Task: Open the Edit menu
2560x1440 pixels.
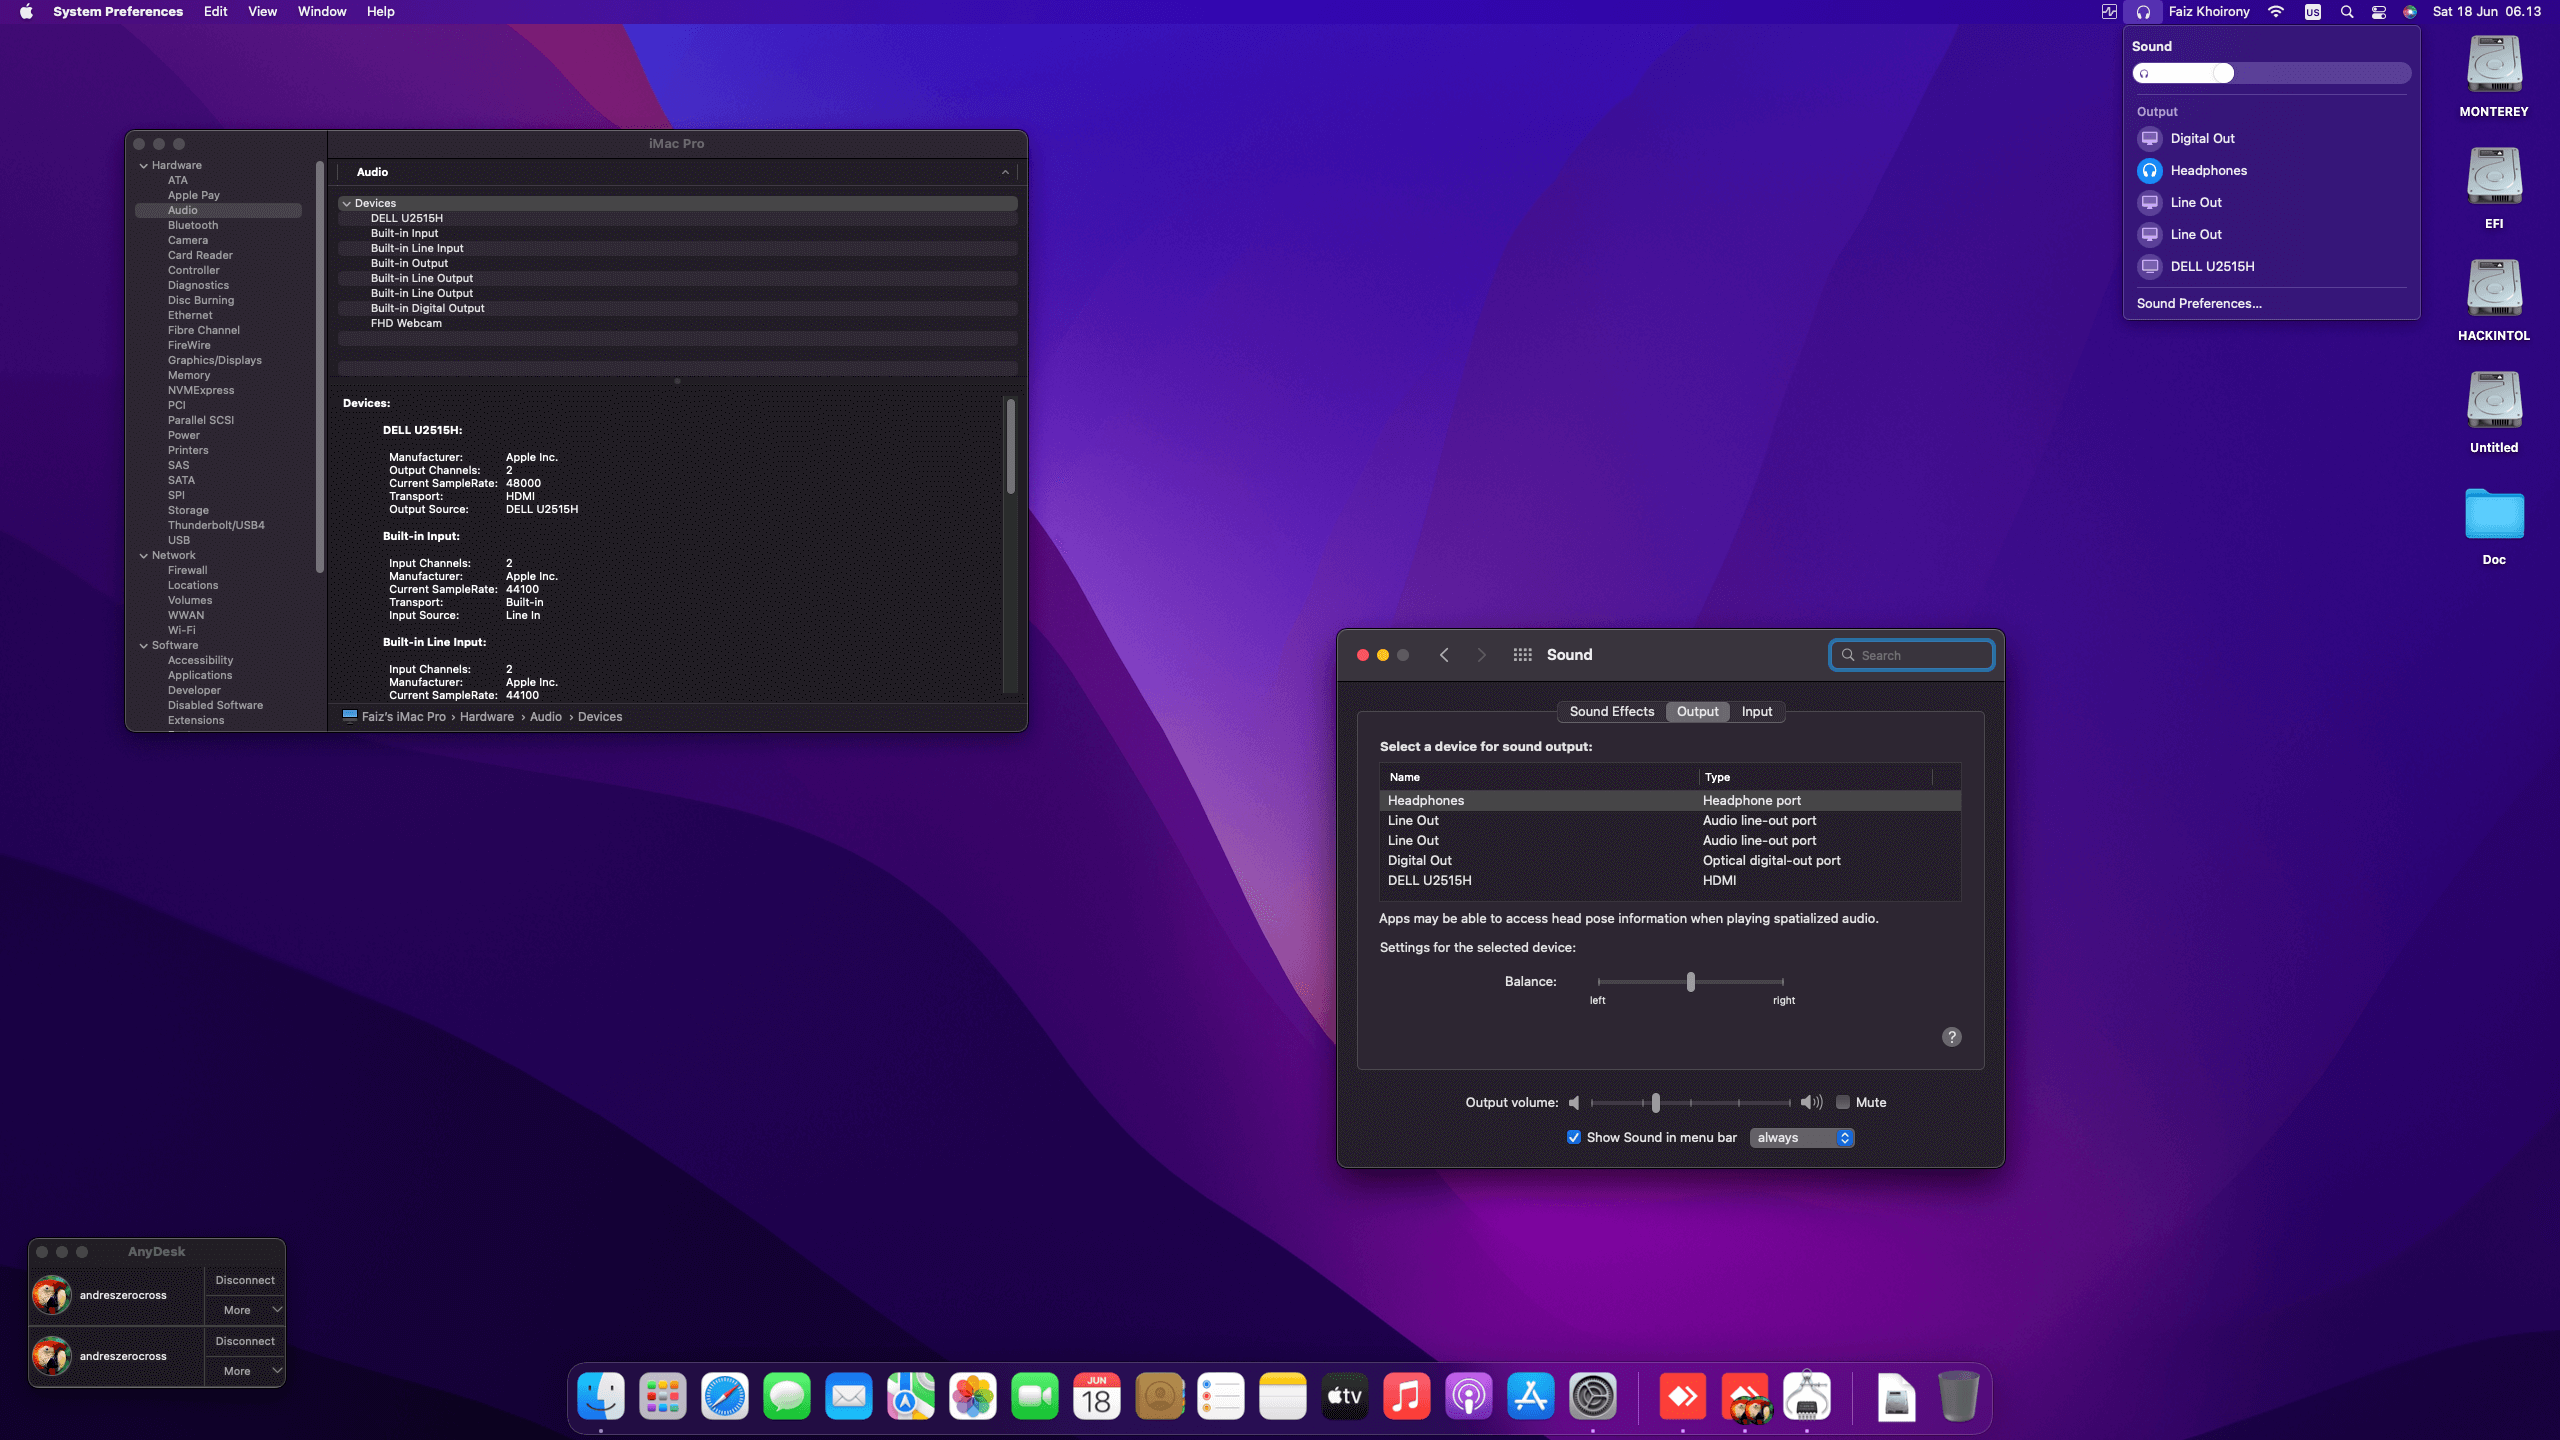Action: [215, 12]
